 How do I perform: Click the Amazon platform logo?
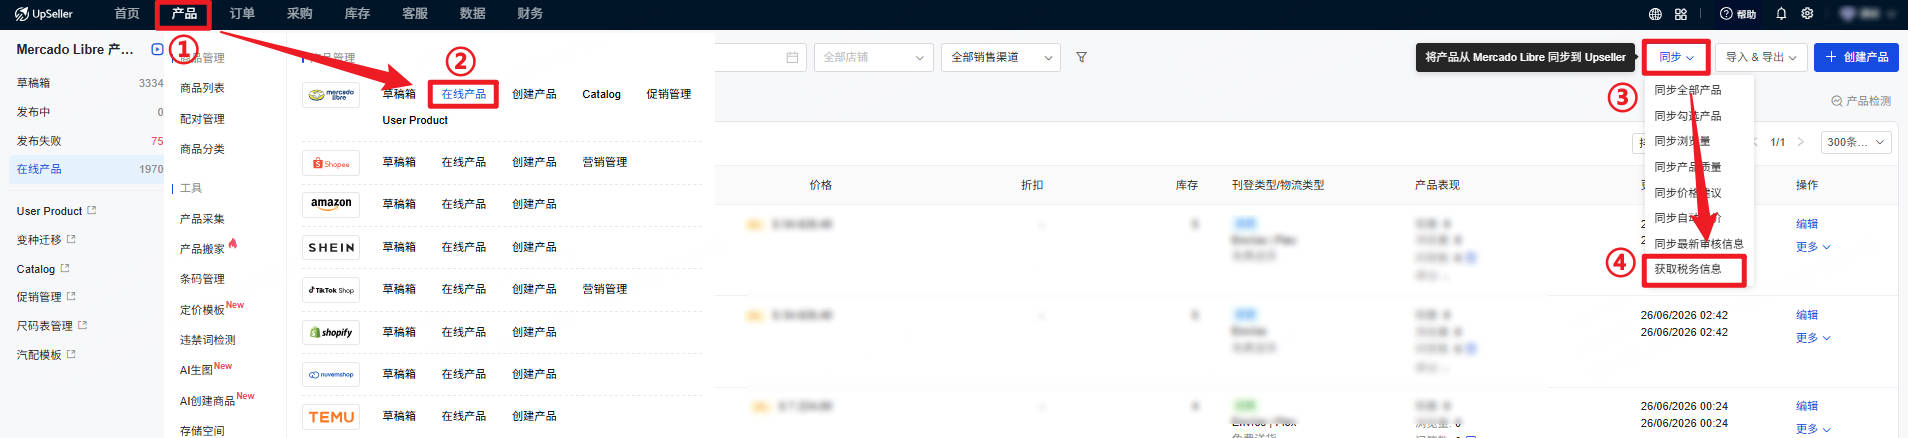pos(331,204)
